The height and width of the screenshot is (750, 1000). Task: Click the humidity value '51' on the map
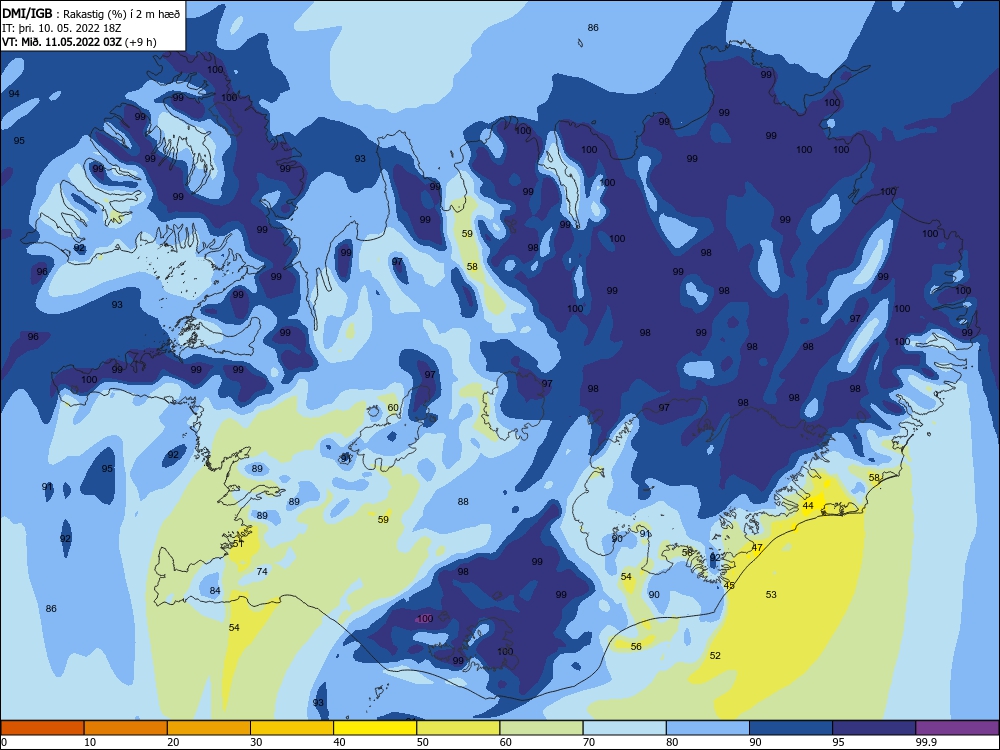click(238, 543)
